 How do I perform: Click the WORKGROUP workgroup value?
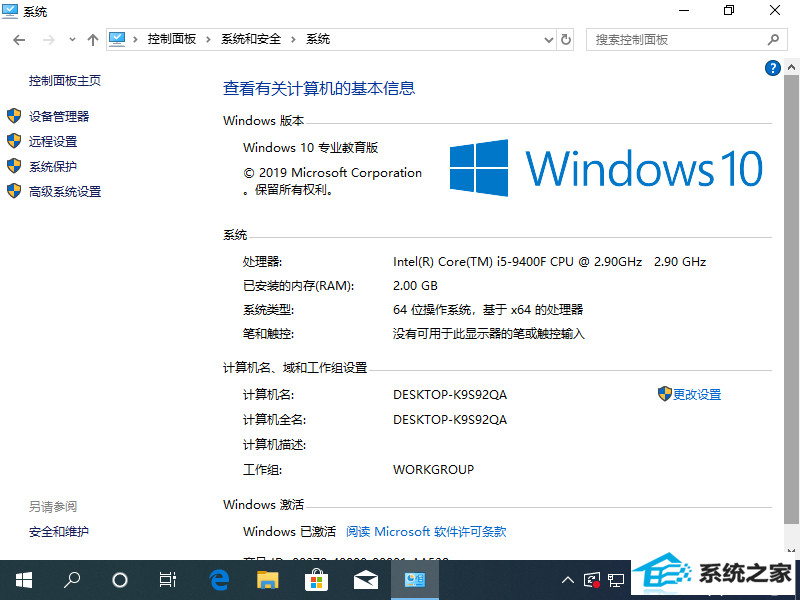point(433,469)
